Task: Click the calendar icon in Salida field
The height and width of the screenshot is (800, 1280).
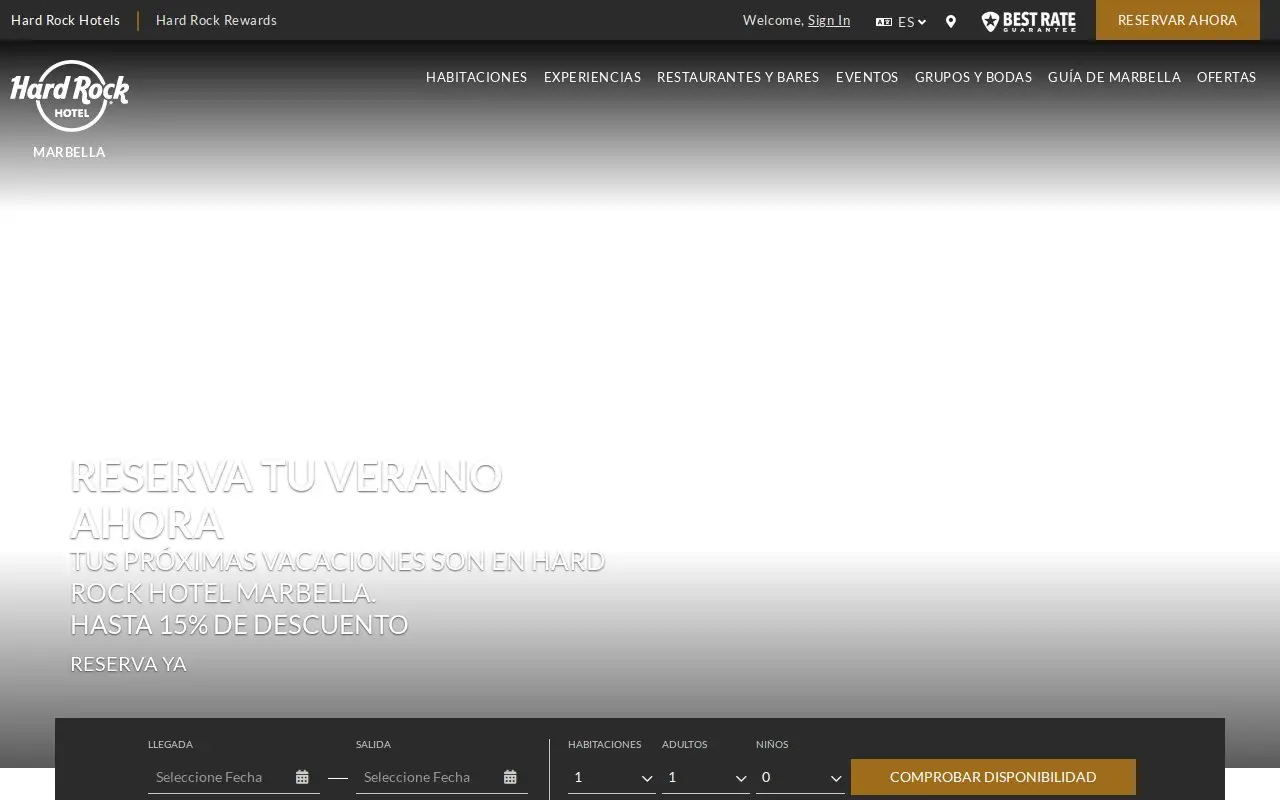Action: tap(510, 777)
